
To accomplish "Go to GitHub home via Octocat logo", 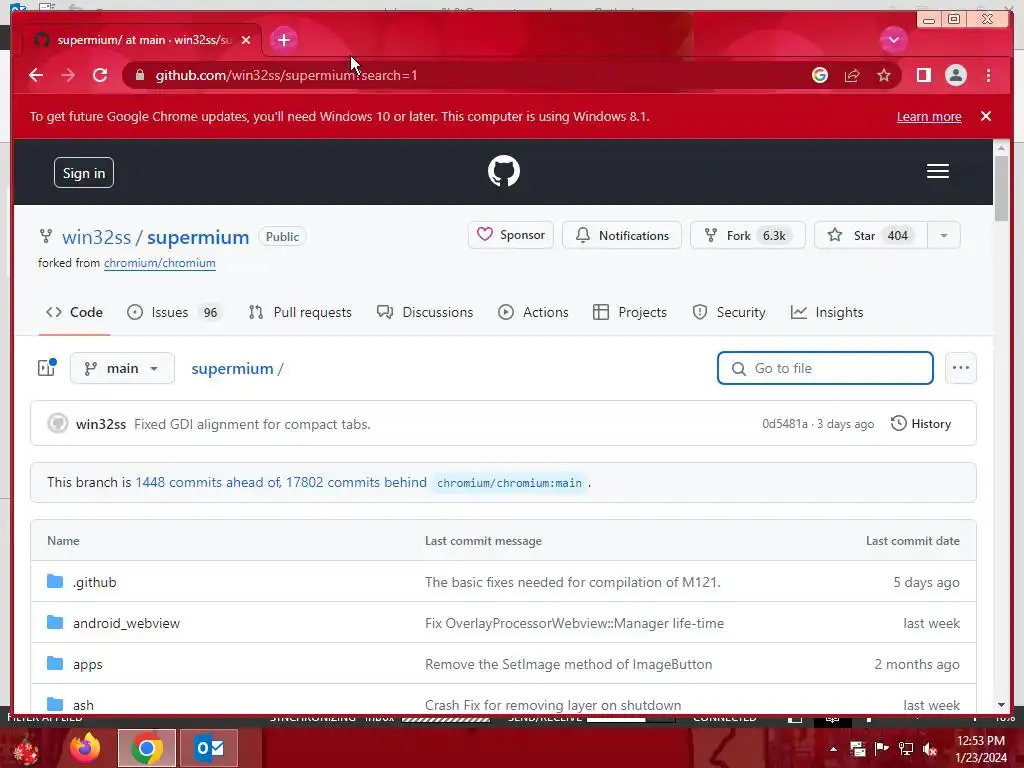I will [x=504, y=171].
